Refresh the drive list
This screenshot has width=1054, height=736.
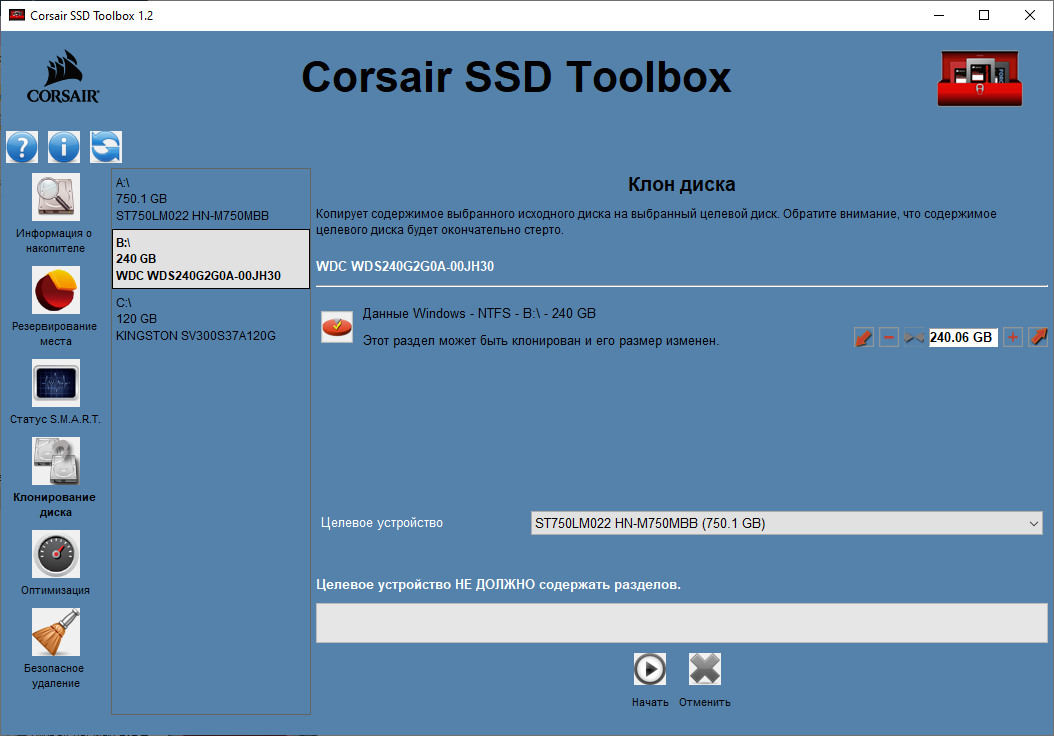click(x=106, y=147)
